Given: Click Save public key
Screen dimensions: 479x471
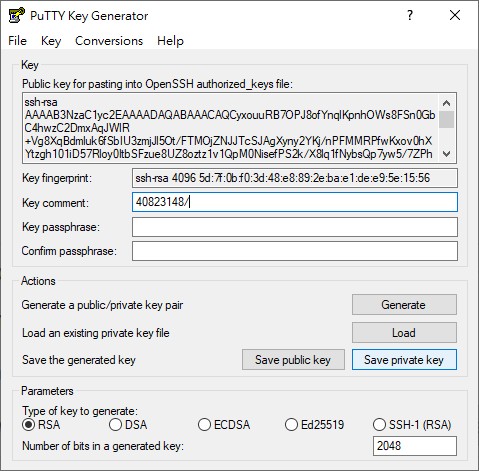Looking at the screenshot, I should [293, 360].
